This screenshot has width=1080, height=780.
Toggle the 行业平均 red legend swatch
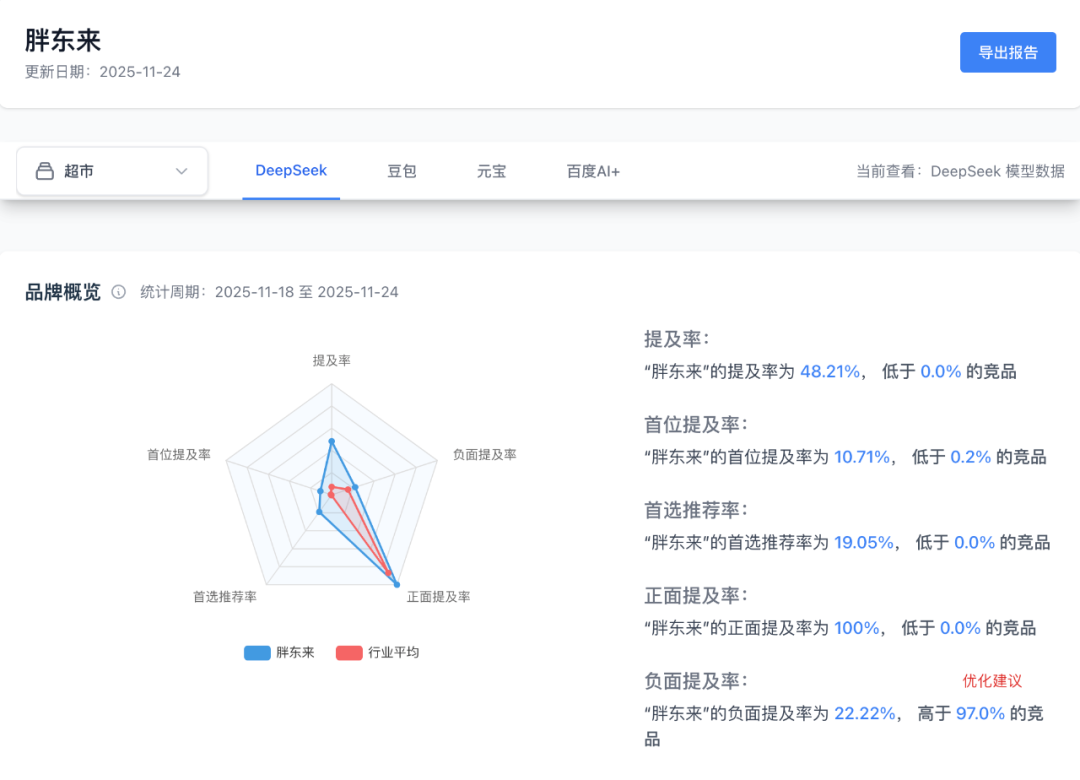(349, 653)
